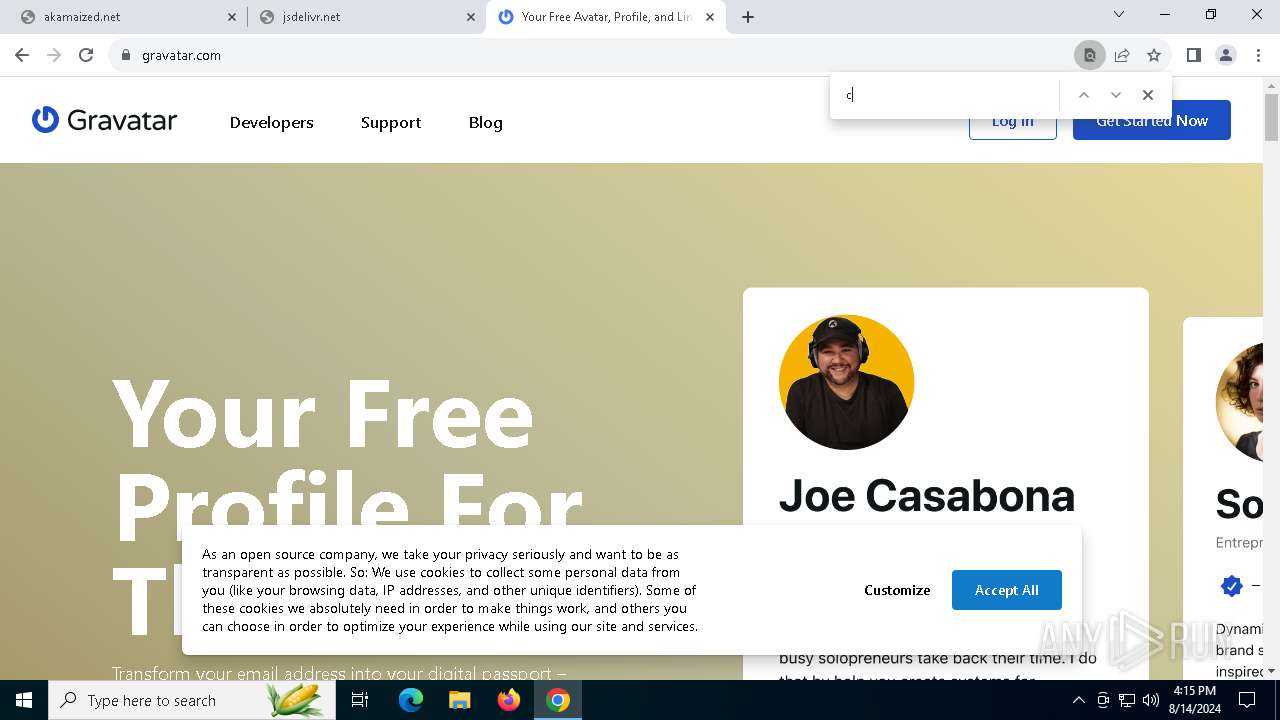Open the Chrome three-dot menu
The width and height of the screenshot is (1280, 720).
[x=1258, y=55]
